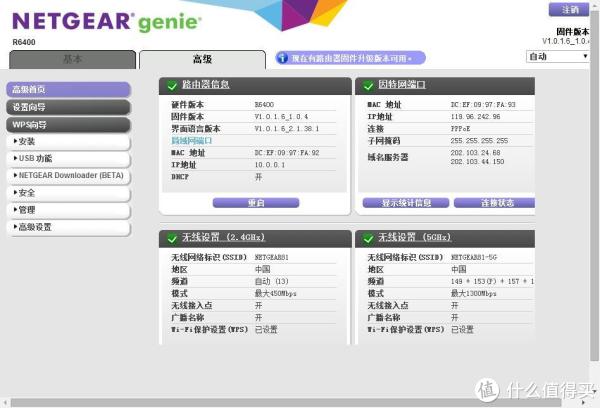
Task: Open the 自动 language dropdown
Action: click(x=558, y=57)
